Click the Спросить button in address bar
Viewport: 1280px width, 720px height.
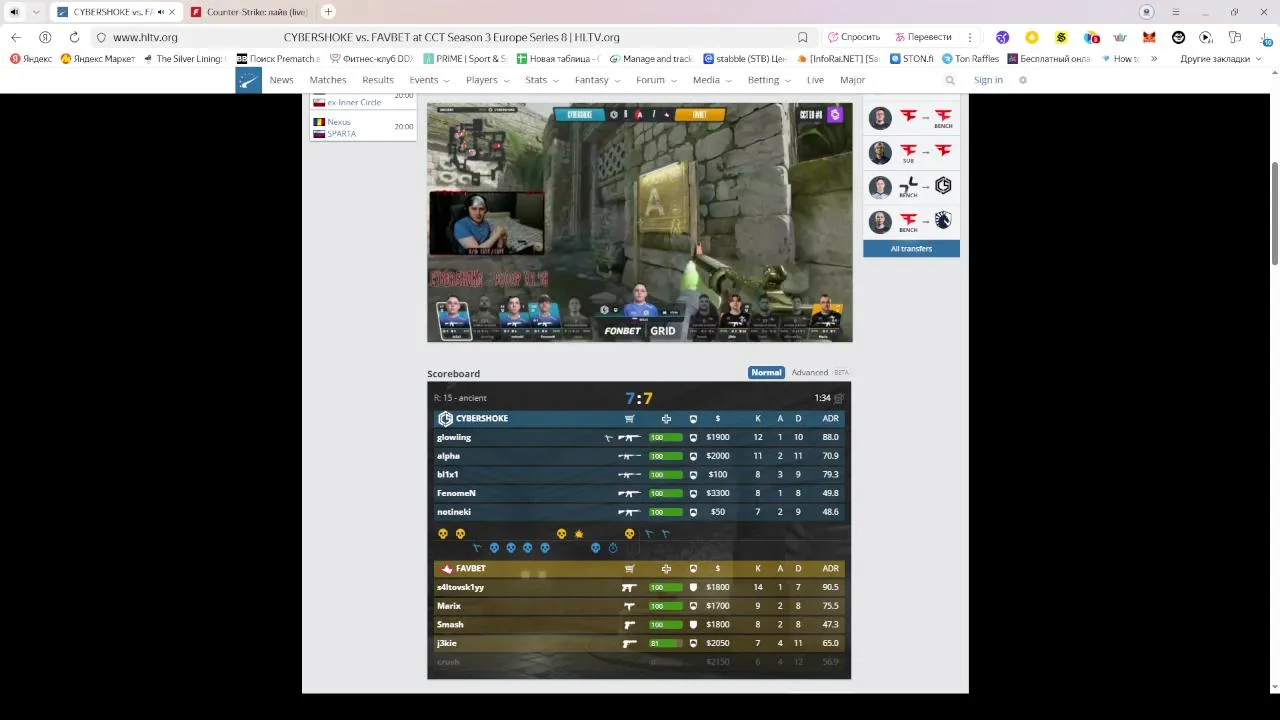point(854,37)
